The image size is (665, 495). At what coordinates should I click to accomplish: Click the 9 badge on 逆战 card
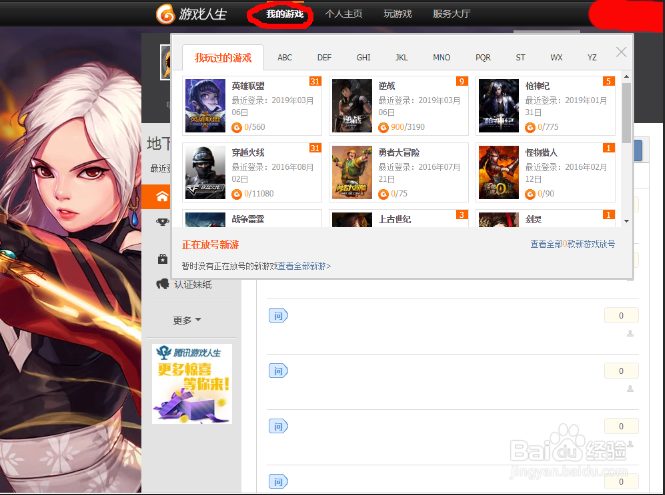(462, 81)
